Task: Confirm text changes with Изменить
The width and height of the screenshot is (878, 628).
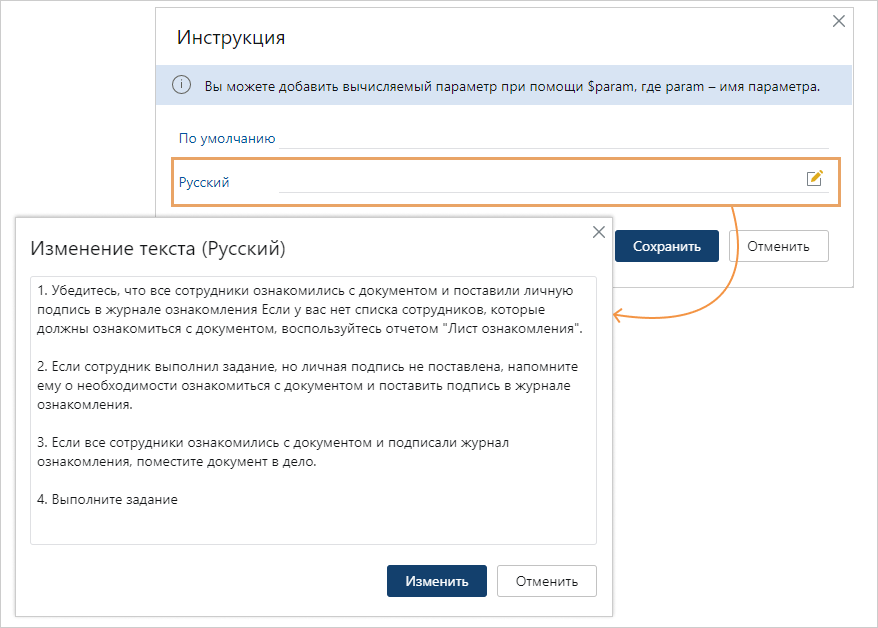Action: tap(436, 580)
